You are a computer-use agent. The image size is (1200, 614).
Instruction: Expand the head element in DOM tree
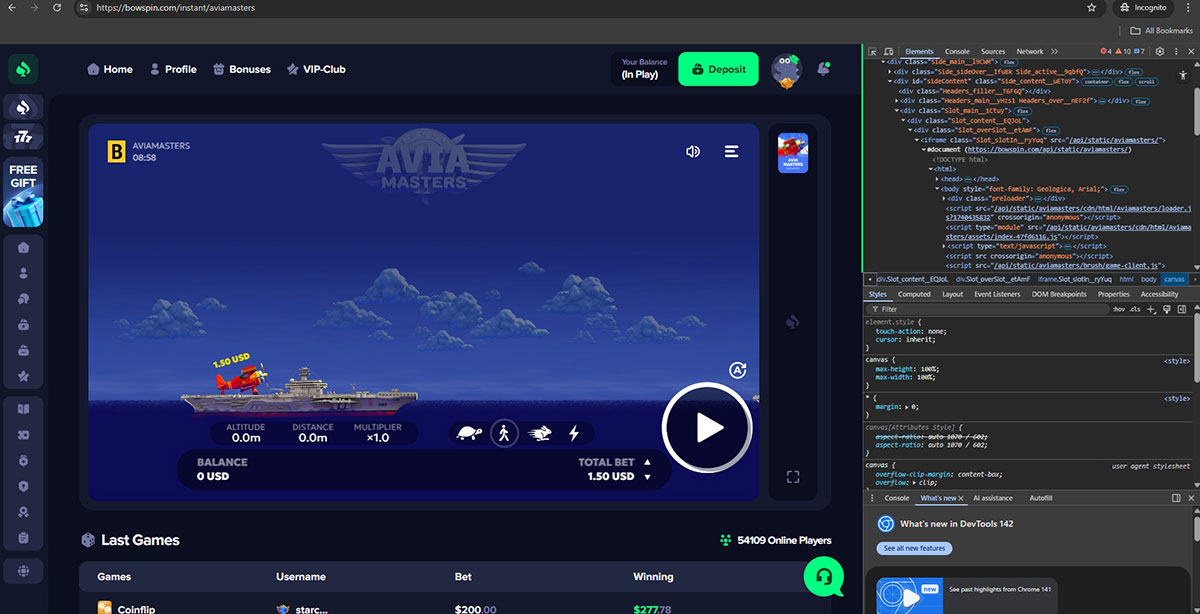click(937, 179)
